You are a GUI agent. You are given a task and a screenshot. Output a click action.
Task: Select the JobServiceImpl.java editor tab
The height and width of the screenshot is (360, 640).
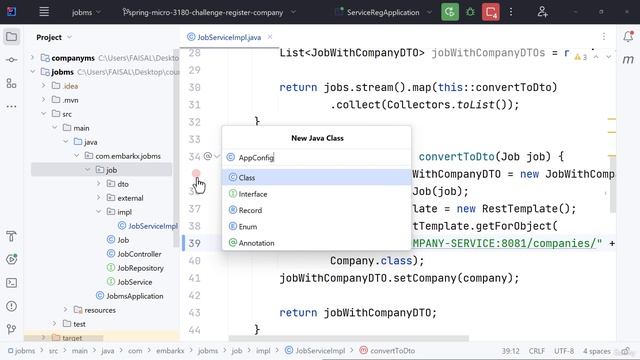tap(229, 37)
